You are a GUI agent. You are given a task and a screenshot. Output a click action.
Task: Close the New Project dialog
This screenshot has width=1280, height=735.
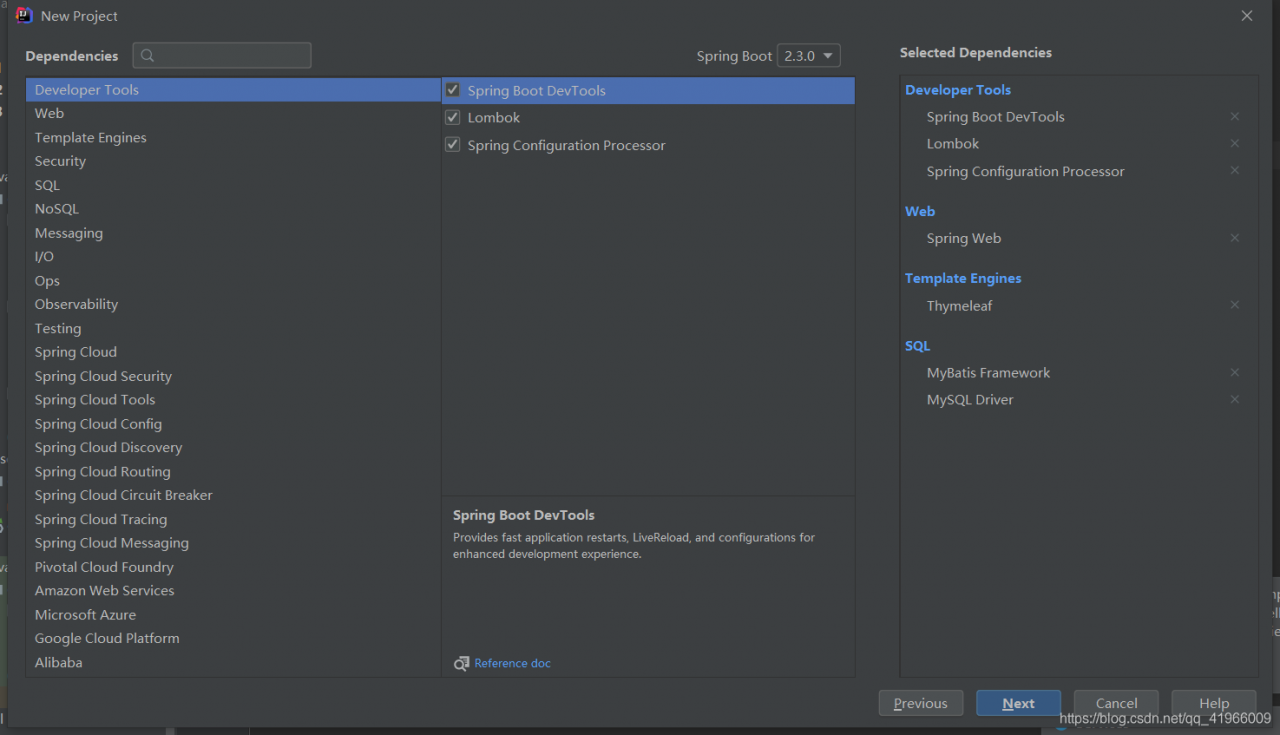coord(1247,16)
